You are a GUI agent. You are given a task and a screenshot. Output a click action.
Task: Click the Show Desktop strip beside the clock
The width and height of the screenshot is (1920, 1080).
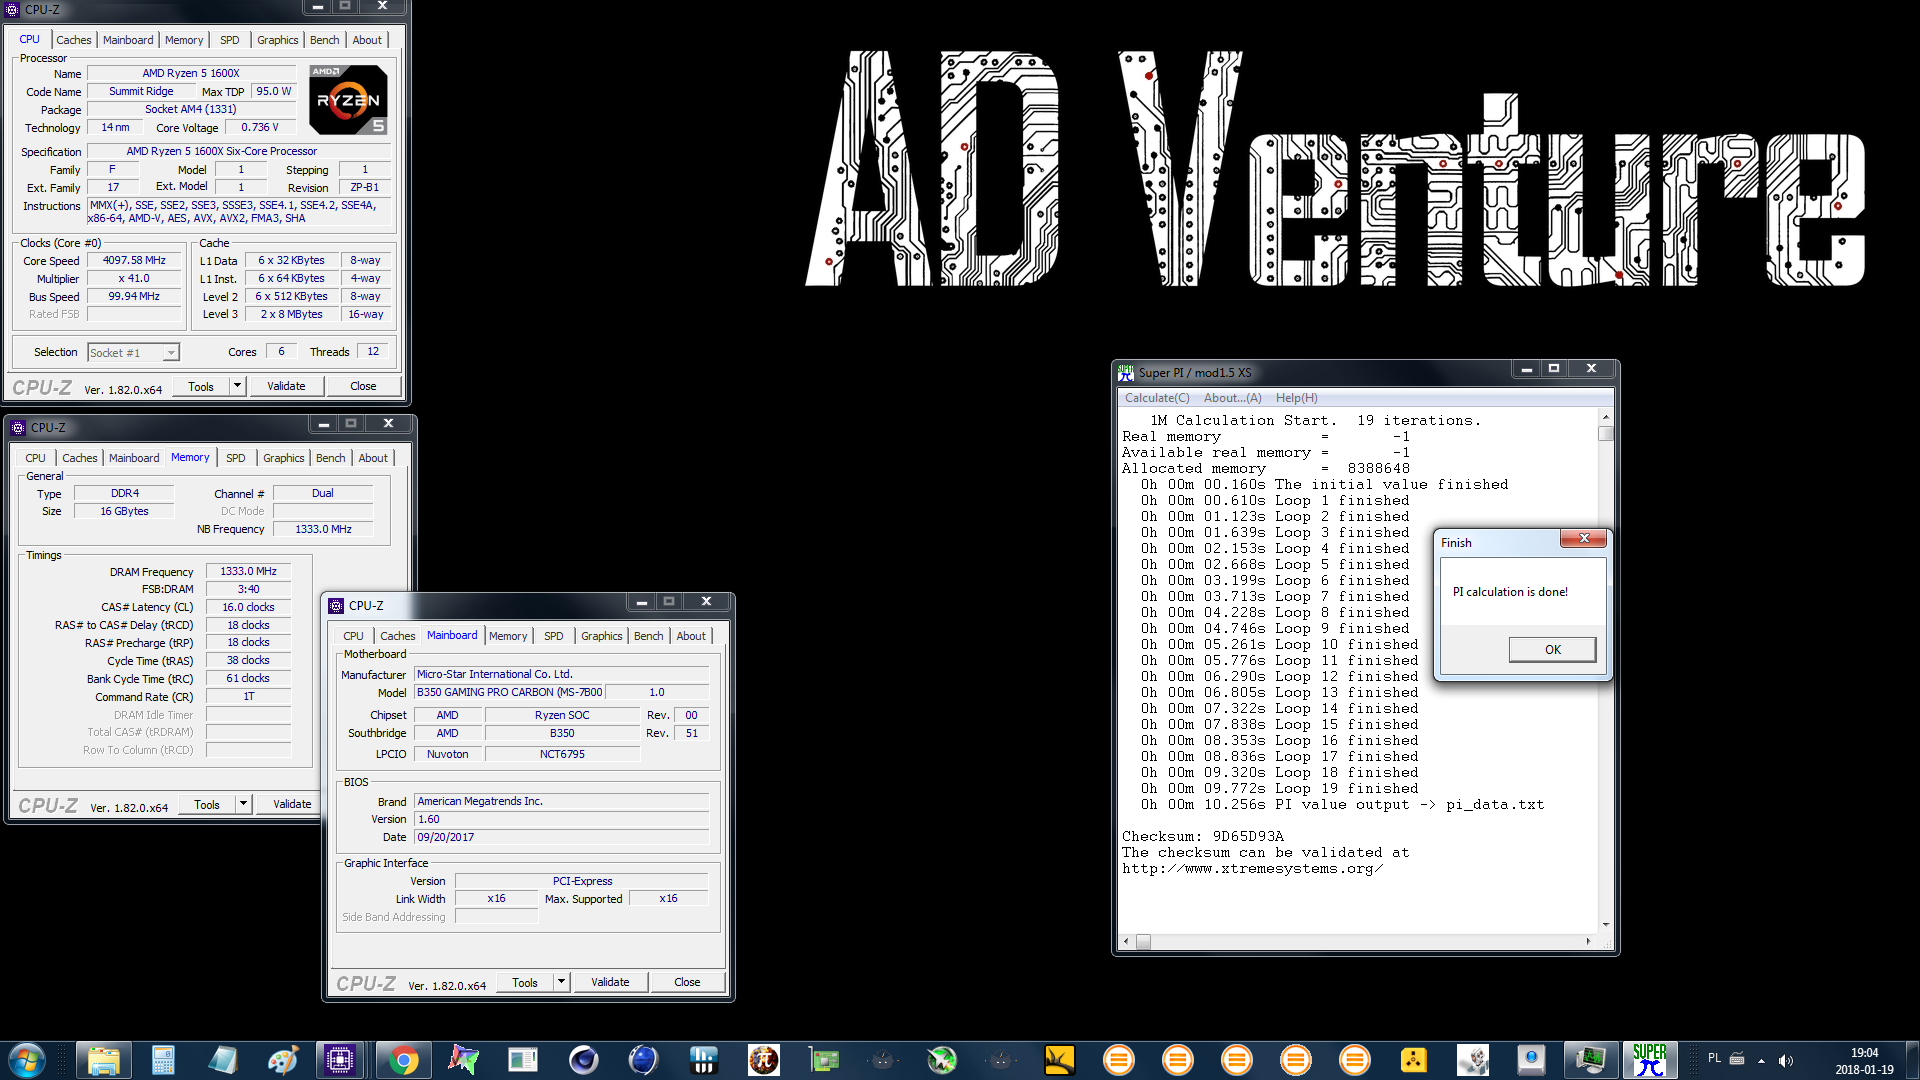pyautogui.click(x=1913, y=1060)
